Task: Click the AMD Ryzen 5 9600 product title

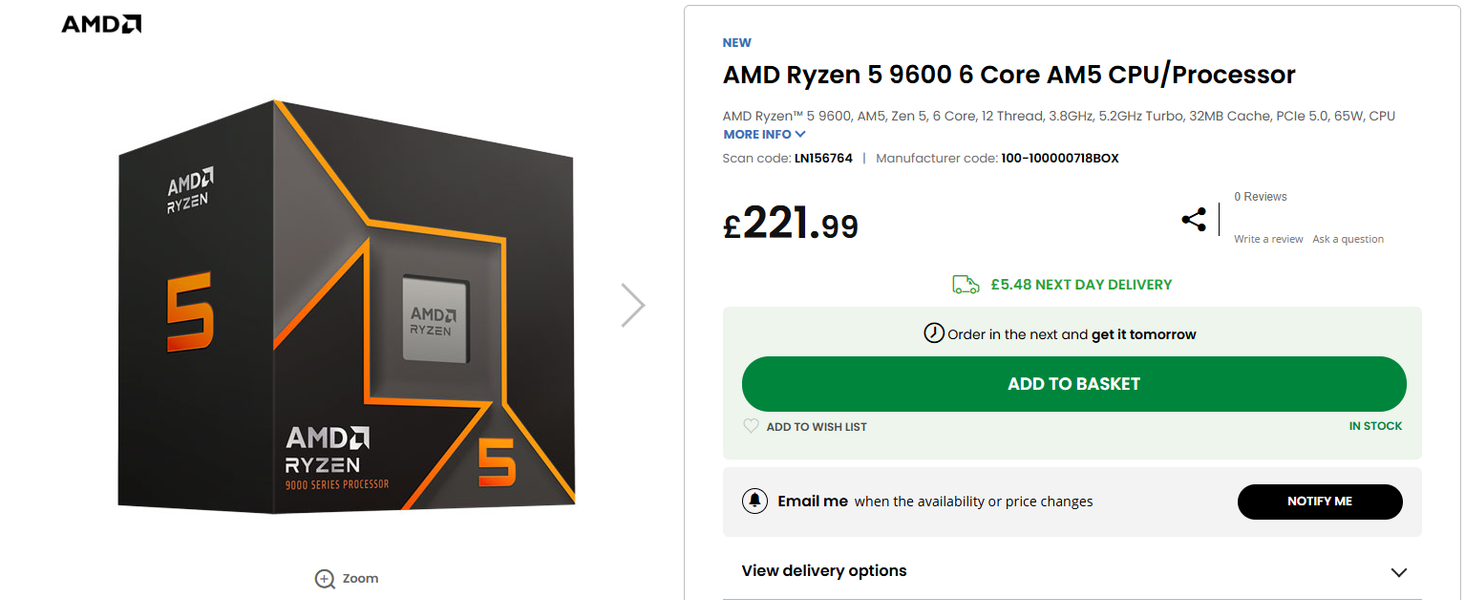Action: pyautogui.click(x=1009, y=75)
